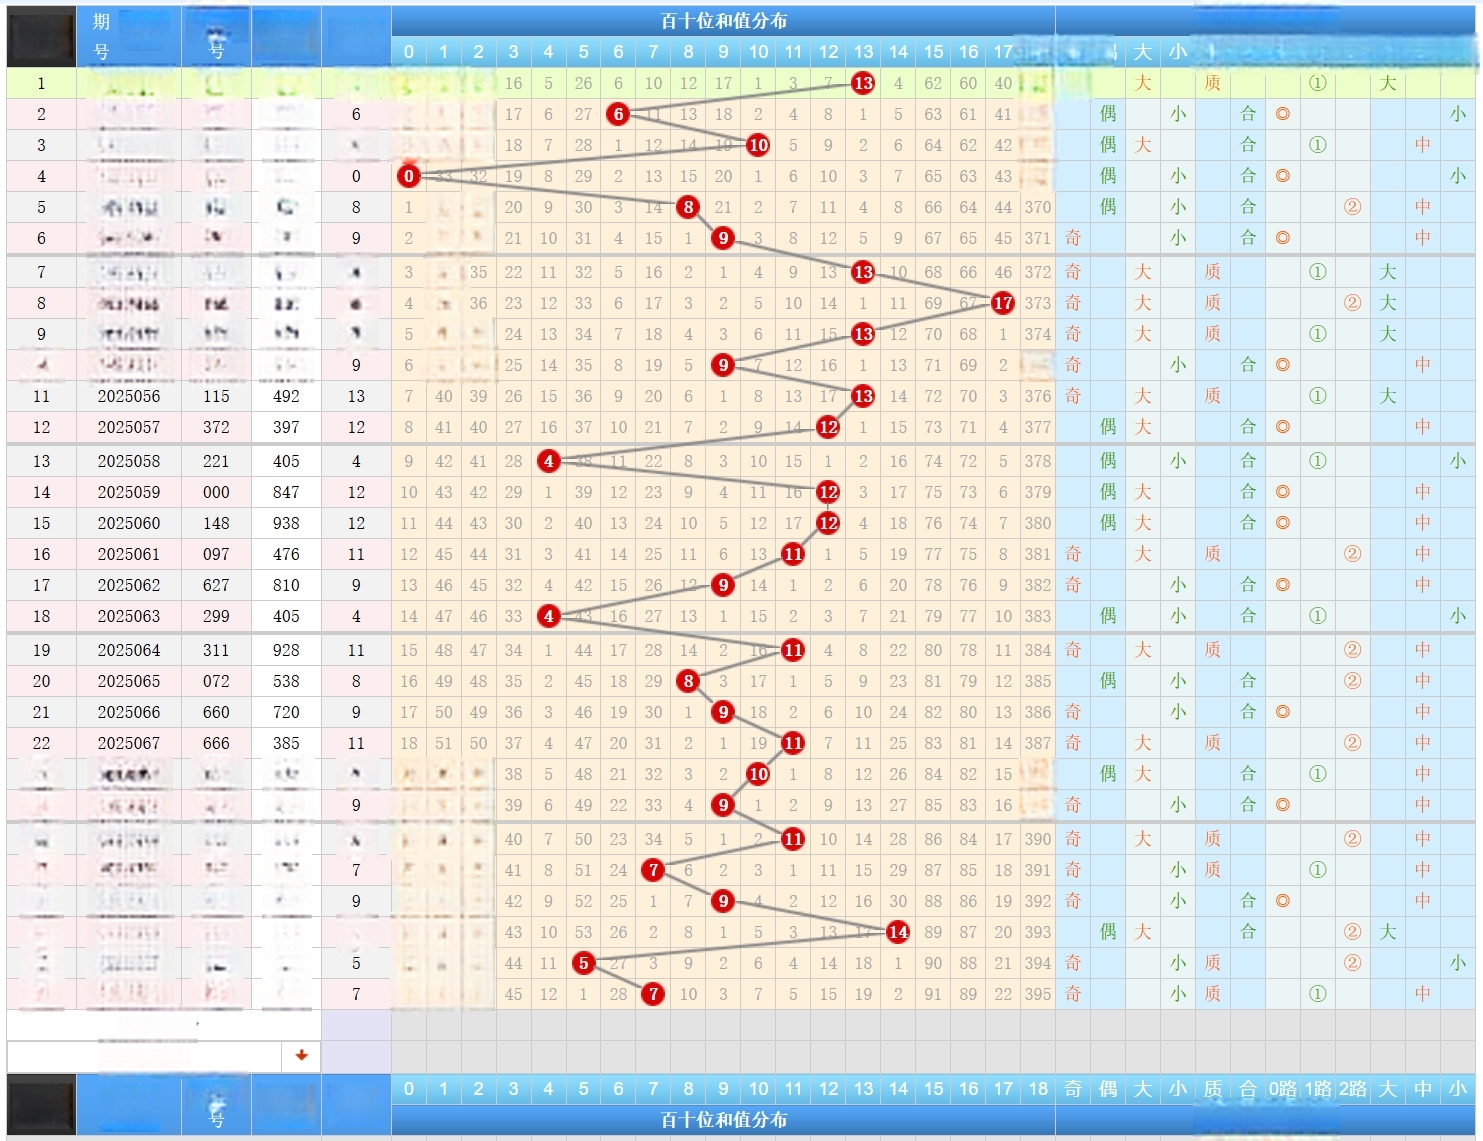The height and width of the screenshot is (1141, 1483).
Task: Select red ball 11 in issue 2025067 row
Action: coord(793,743)
